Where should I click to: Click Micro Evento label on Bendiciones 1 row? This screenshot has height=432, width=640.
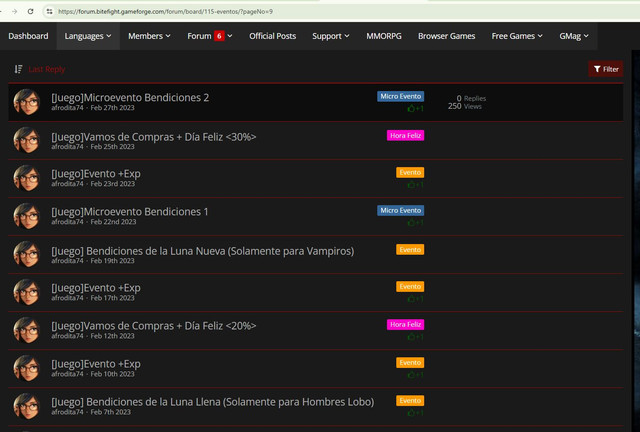coord(400,210)
